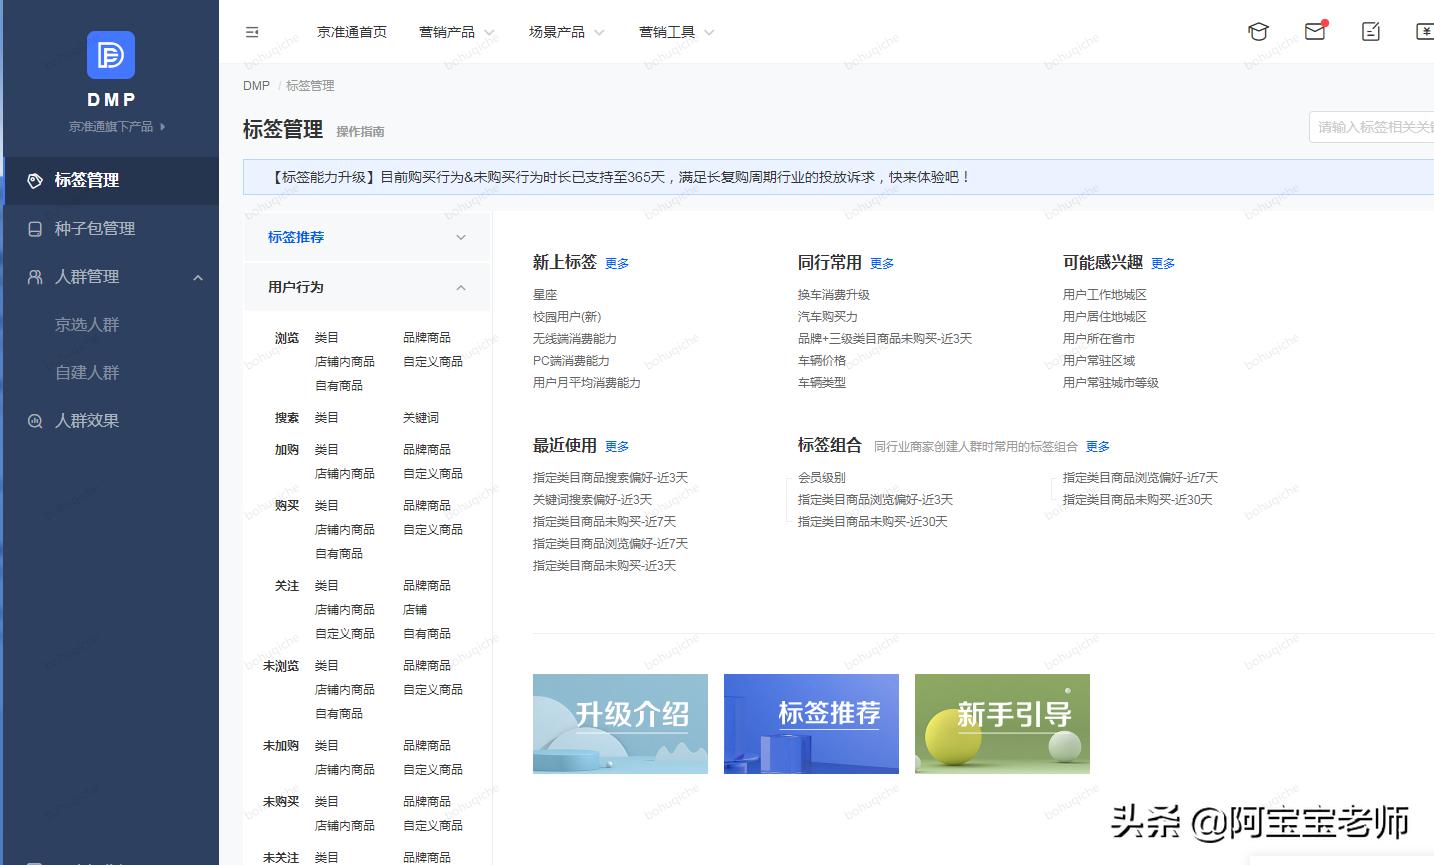Collapse the 标签推荐 section chevron
1434x865 pixels.
[x=460, y=237]
